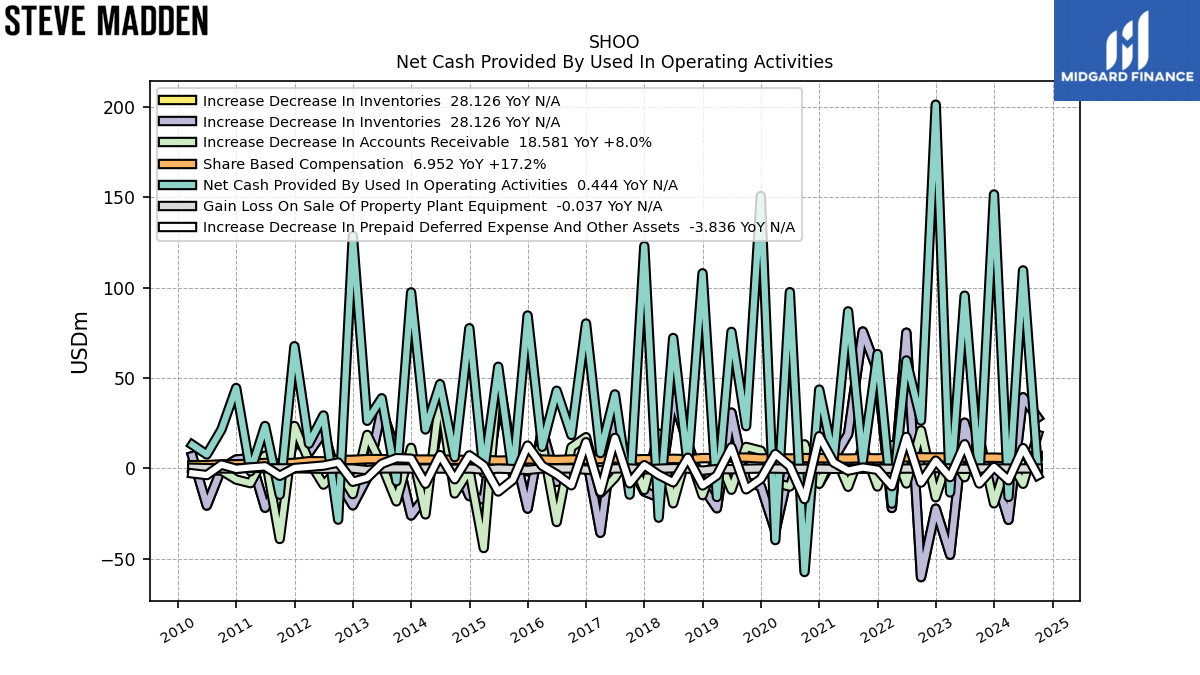Screen dimensions: 1200x675
Task: Click the 100 y-axis tick label
Action: click(x=122, y=288)
